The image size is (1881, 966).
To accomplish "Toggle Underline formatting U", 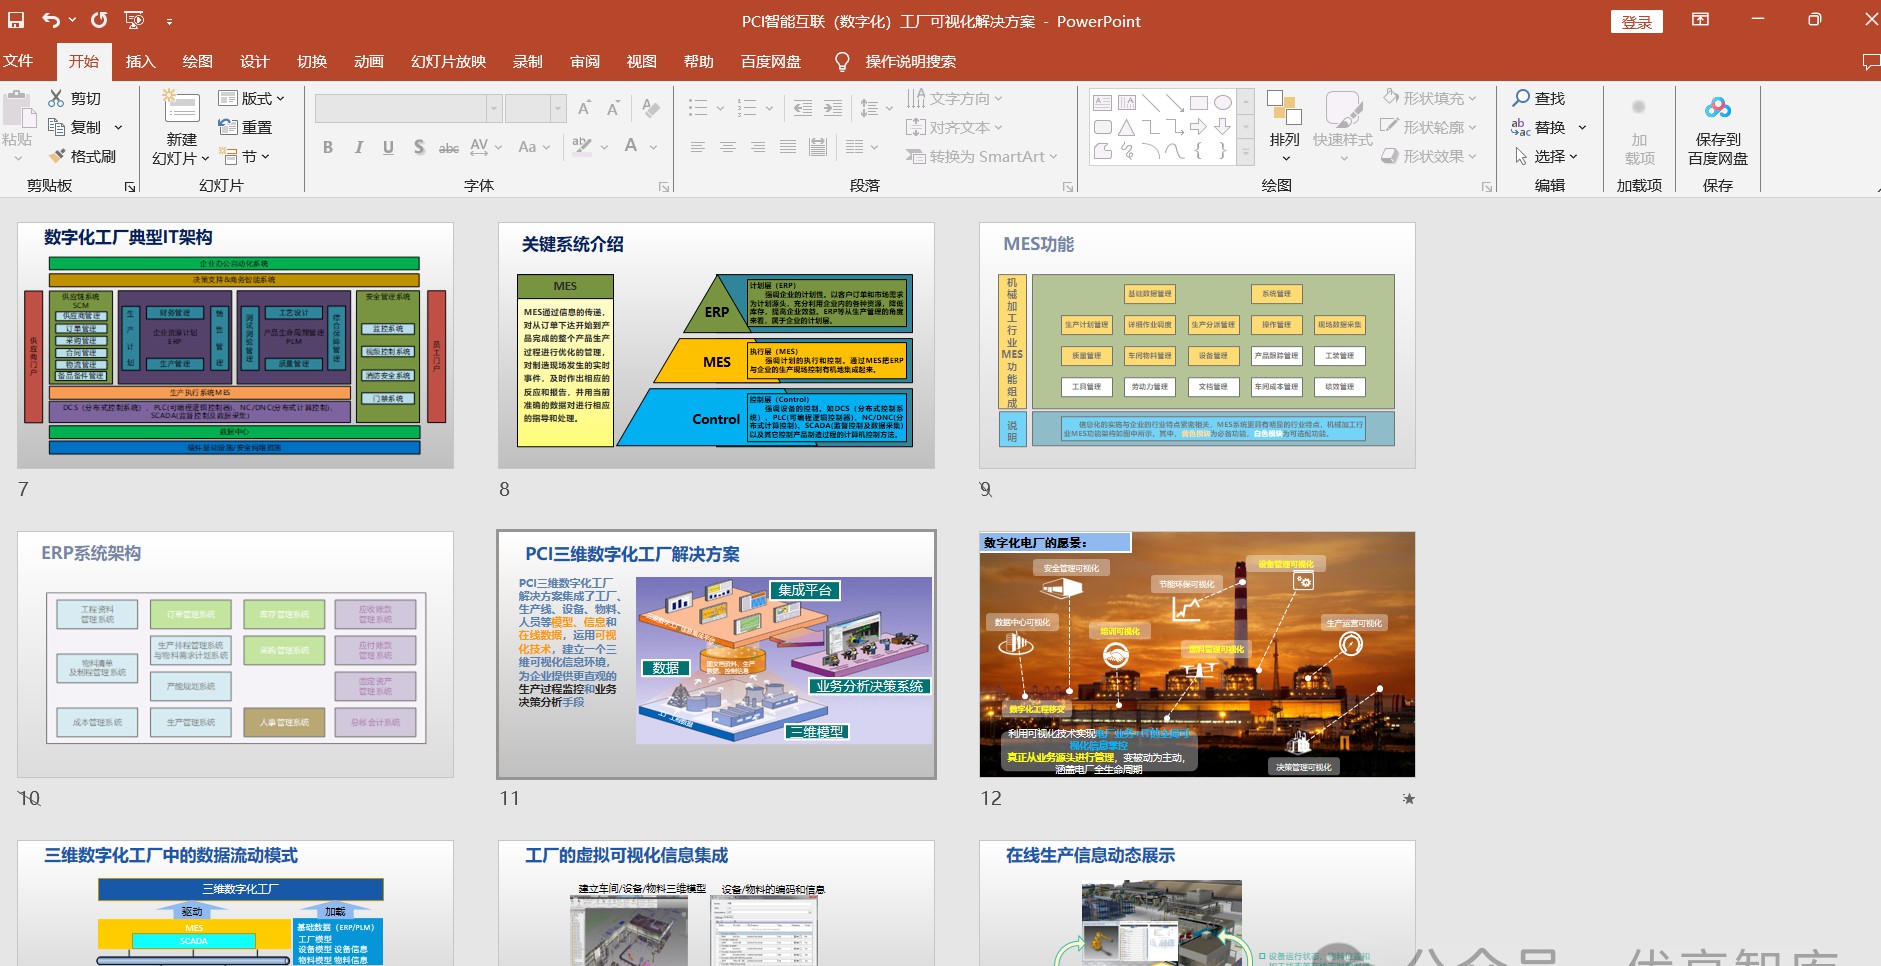I will [388, 147].
